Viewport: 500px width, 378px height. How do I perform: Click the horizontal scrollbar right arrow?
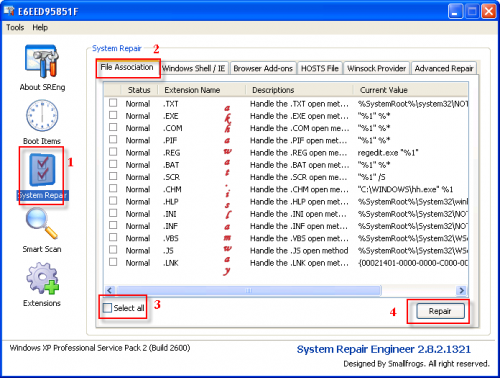pyautogui.click(x=462, y=290)
